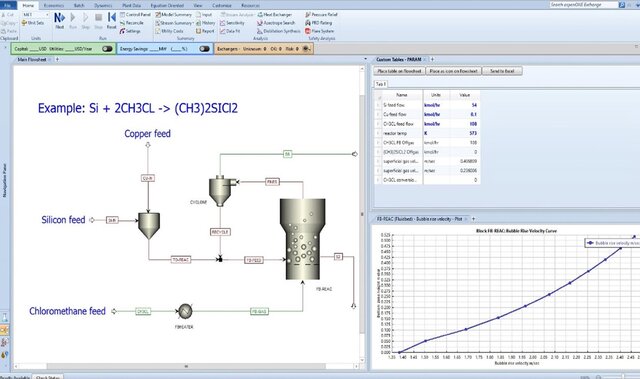The height and width of the screenshot is (379, 640).
Task: Toggle the Capital cost economics switch
Action: pyautogui.click(x=107, y=49)
